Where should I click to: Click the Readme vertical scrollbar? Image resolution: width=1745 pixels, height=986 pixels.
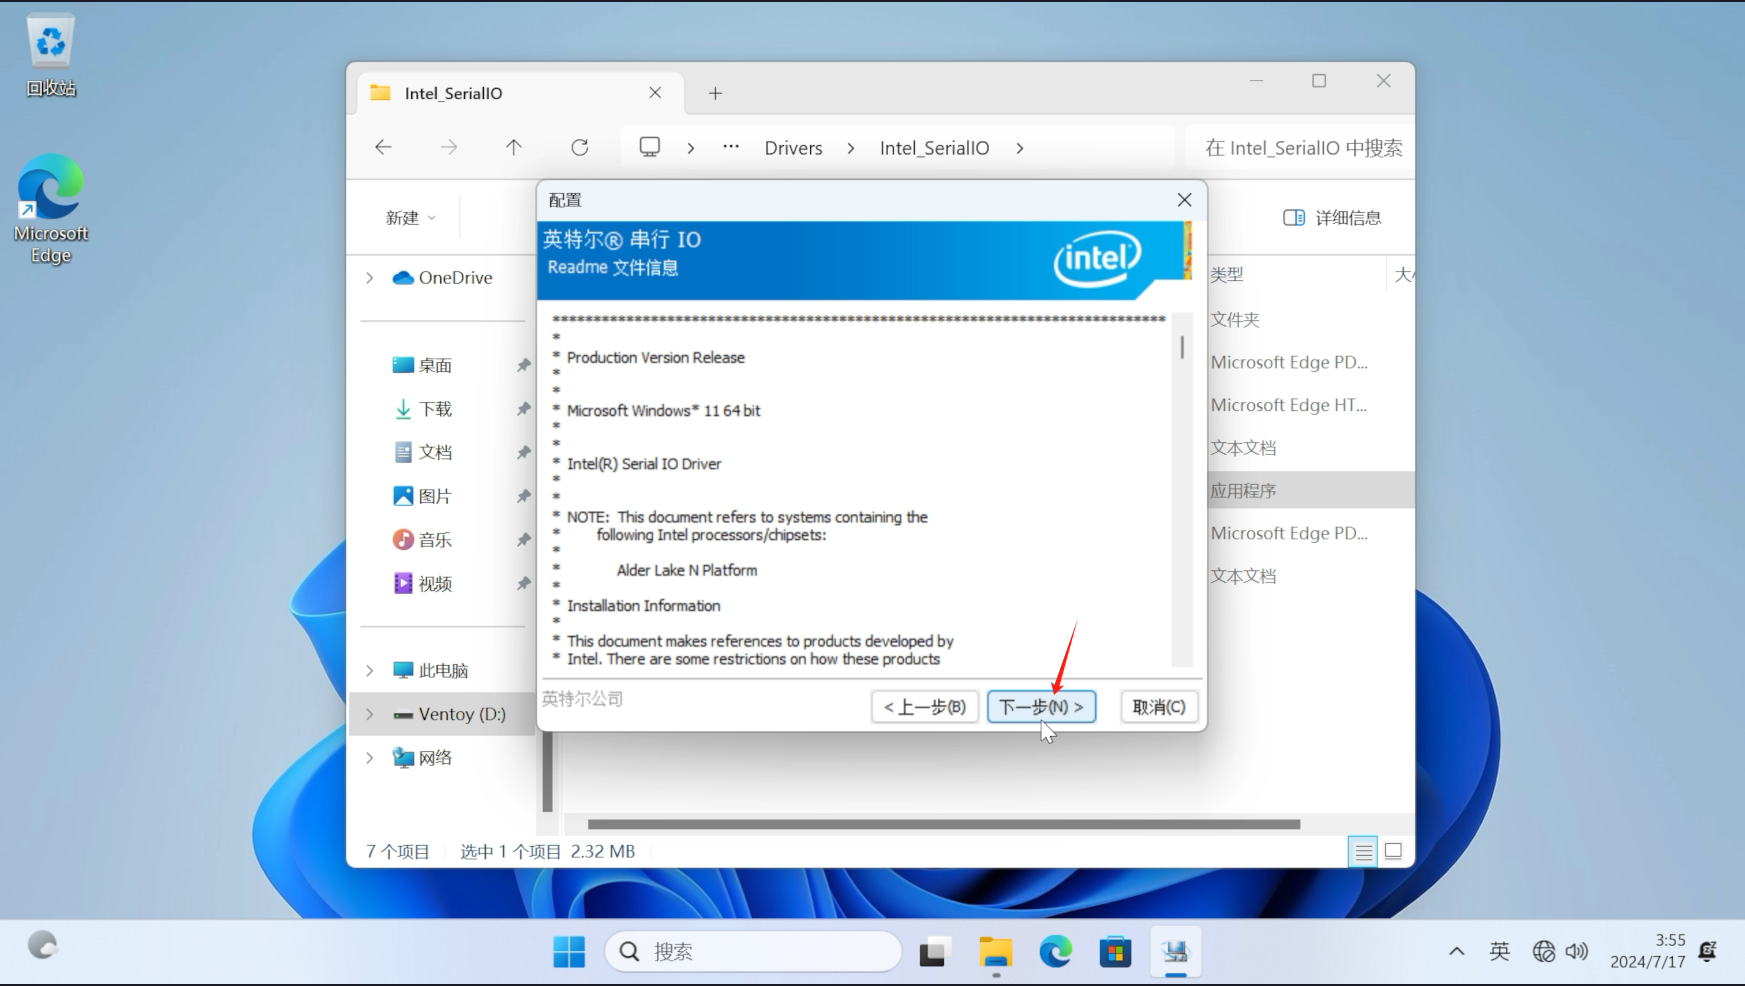pyautogui.click(x=1182, y=489)
